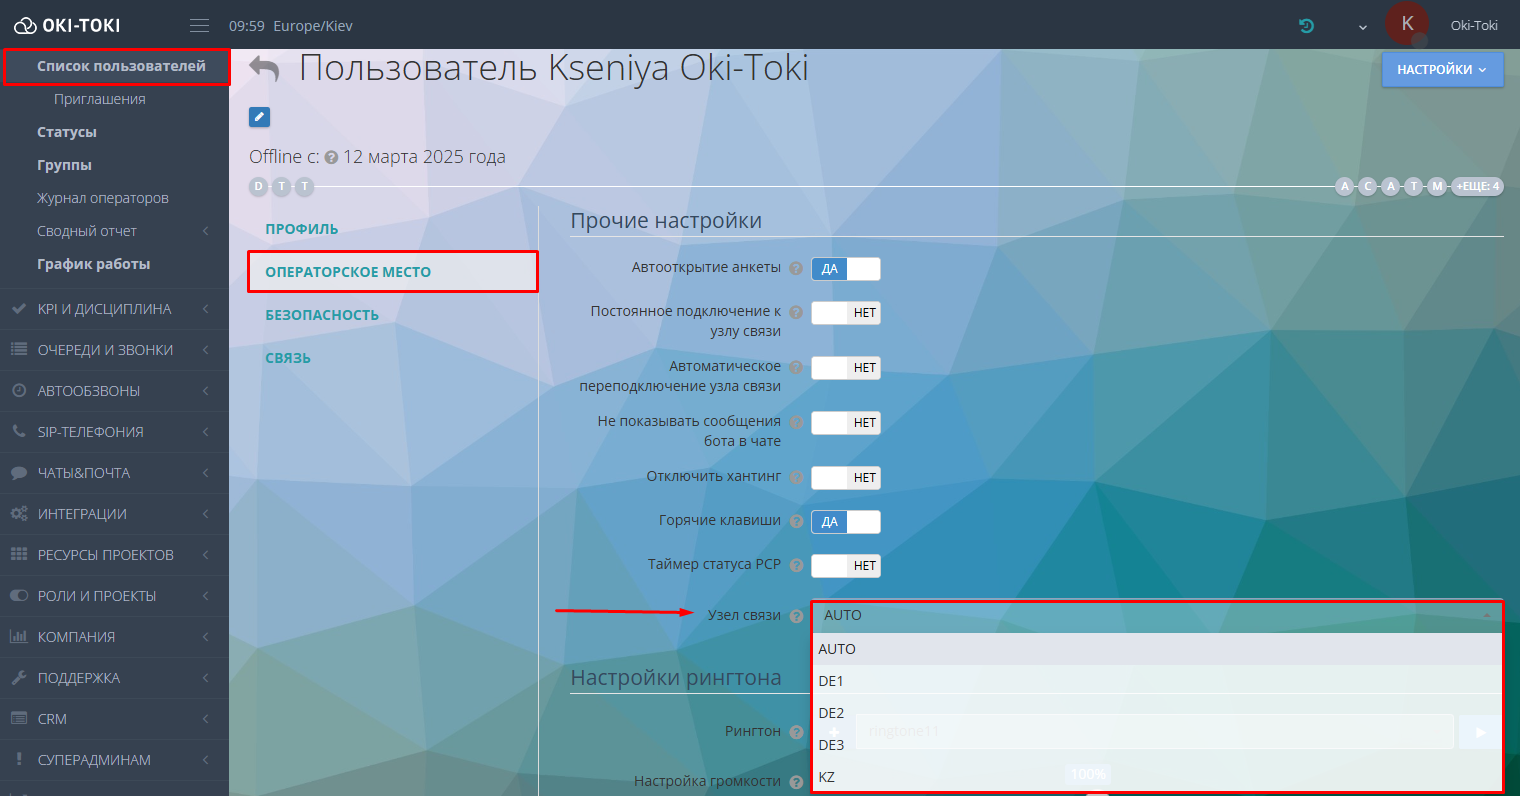Viewport: 1520px width, 796px height.
Task: Expand the Суперадминам section
Action: tap(114, 760)
